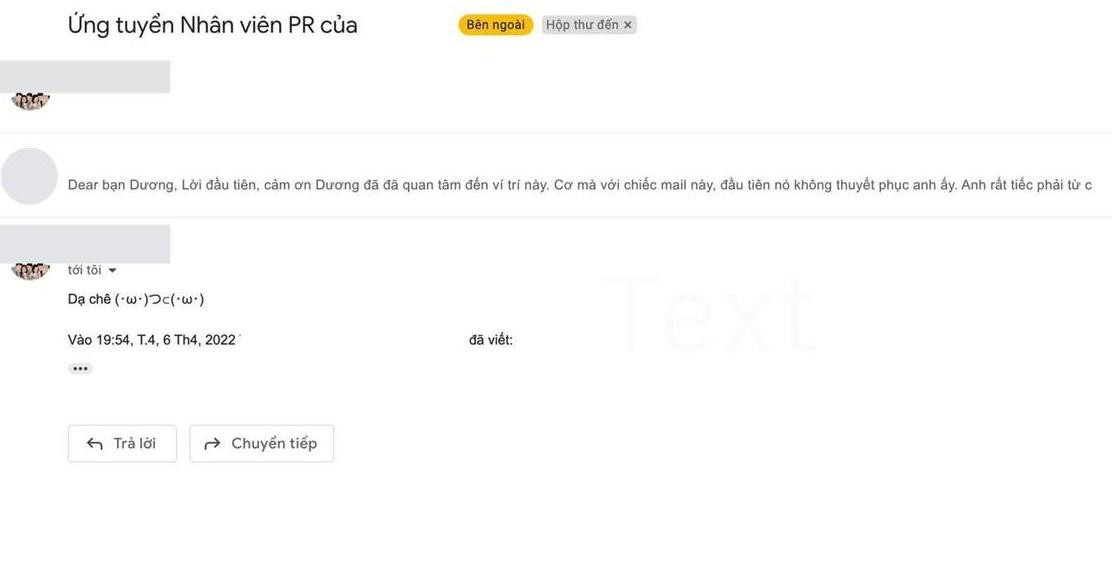Viewport: 1112px width, 579px height.
Task: Click the "Dạ chê" message body text
Action: 135,298
